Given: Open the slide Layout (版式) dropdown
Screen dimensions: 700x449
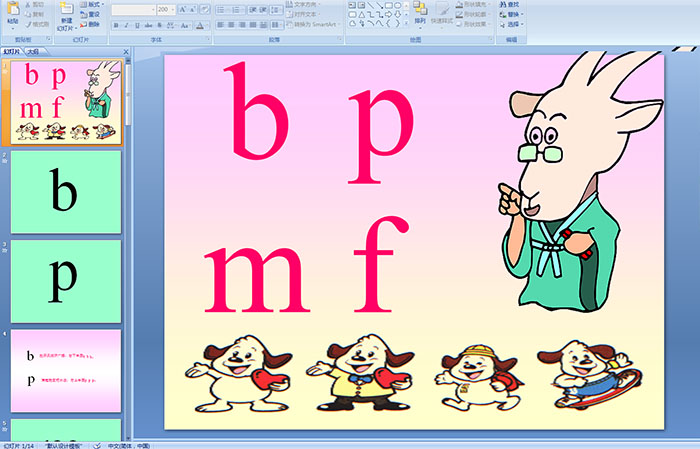Looking at the screenshot, I should (x=91, y=4).
